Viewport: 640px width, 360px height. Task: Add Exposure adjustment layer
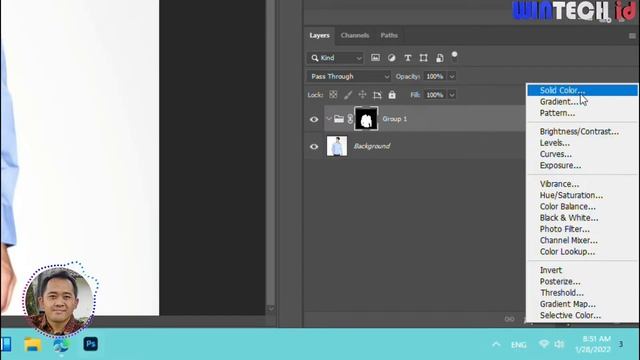click(x=582, y=165)
